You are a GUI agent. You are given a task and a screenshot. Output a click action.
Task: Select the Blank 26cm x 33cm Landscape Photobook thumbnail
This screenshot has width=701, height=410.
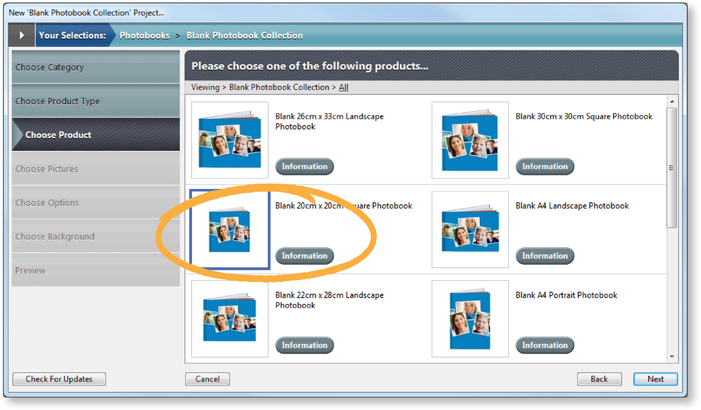pyautogui.click(x=230, y=140)
